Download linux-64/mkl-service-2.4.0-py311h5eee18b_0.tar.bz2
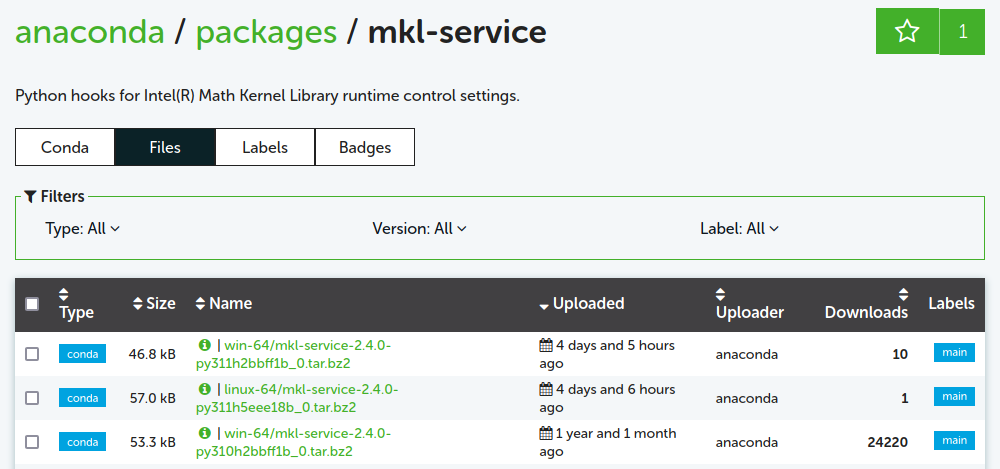Viewport: 1000px width, 469px height. point(297,398)
